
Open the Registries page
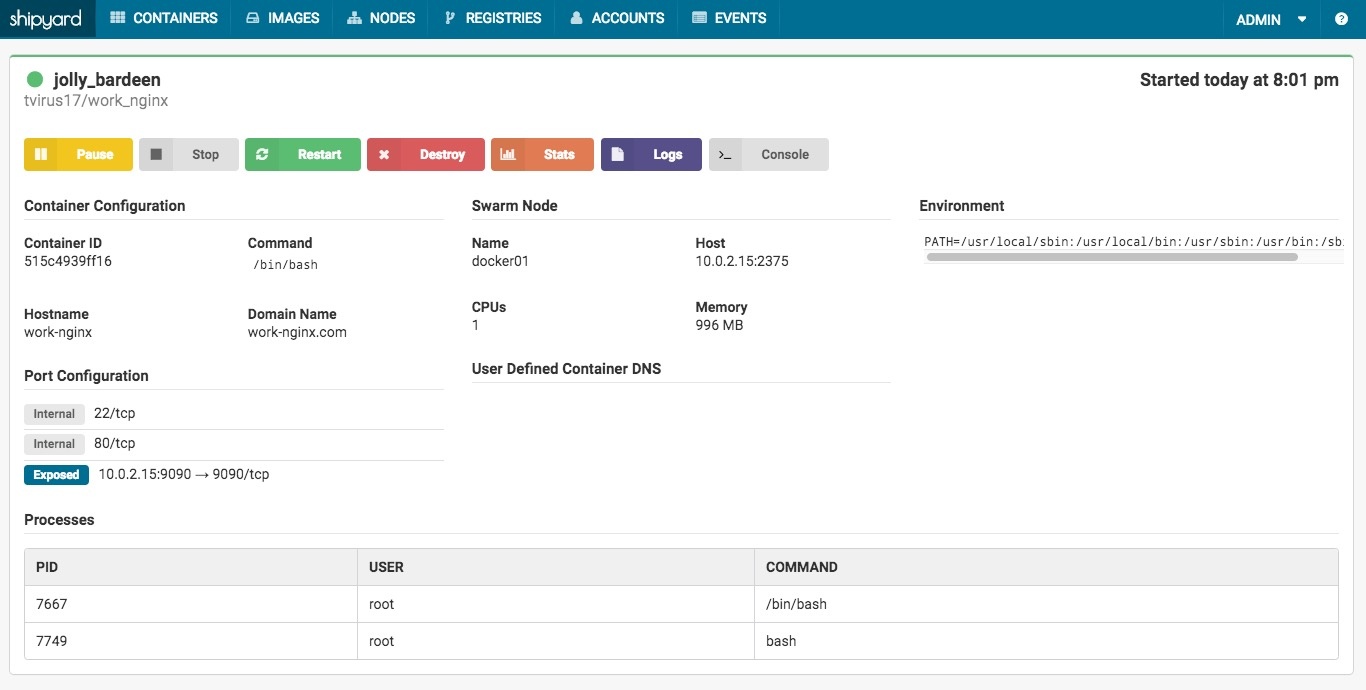pyautogui.click(x=492, y=18)
